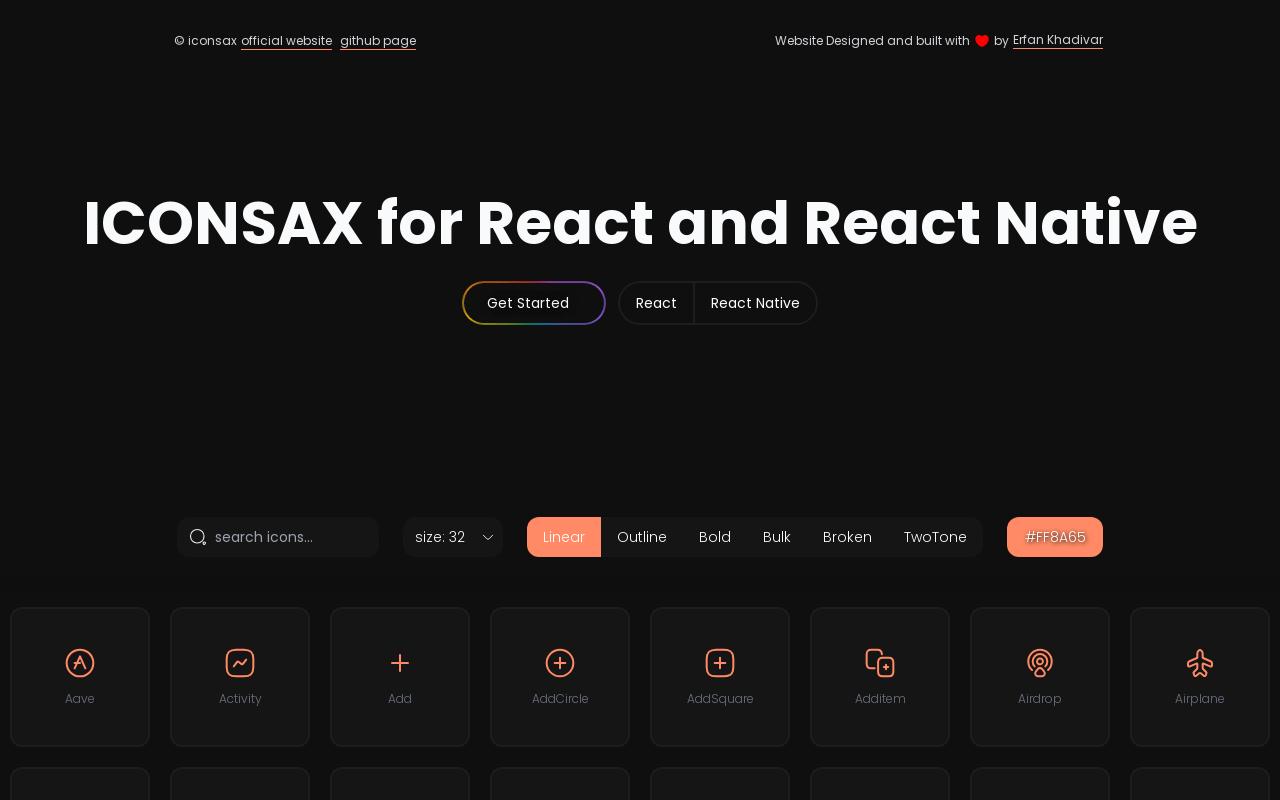Select the React Native option

[x=755, y=303]
